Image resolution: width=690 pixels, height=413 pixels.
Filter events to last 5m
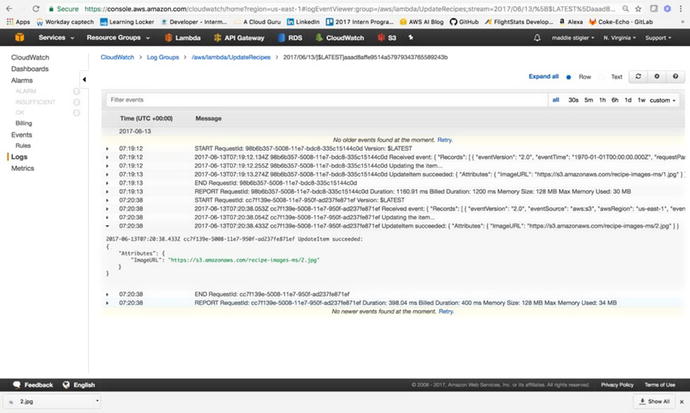coord(589,100)
